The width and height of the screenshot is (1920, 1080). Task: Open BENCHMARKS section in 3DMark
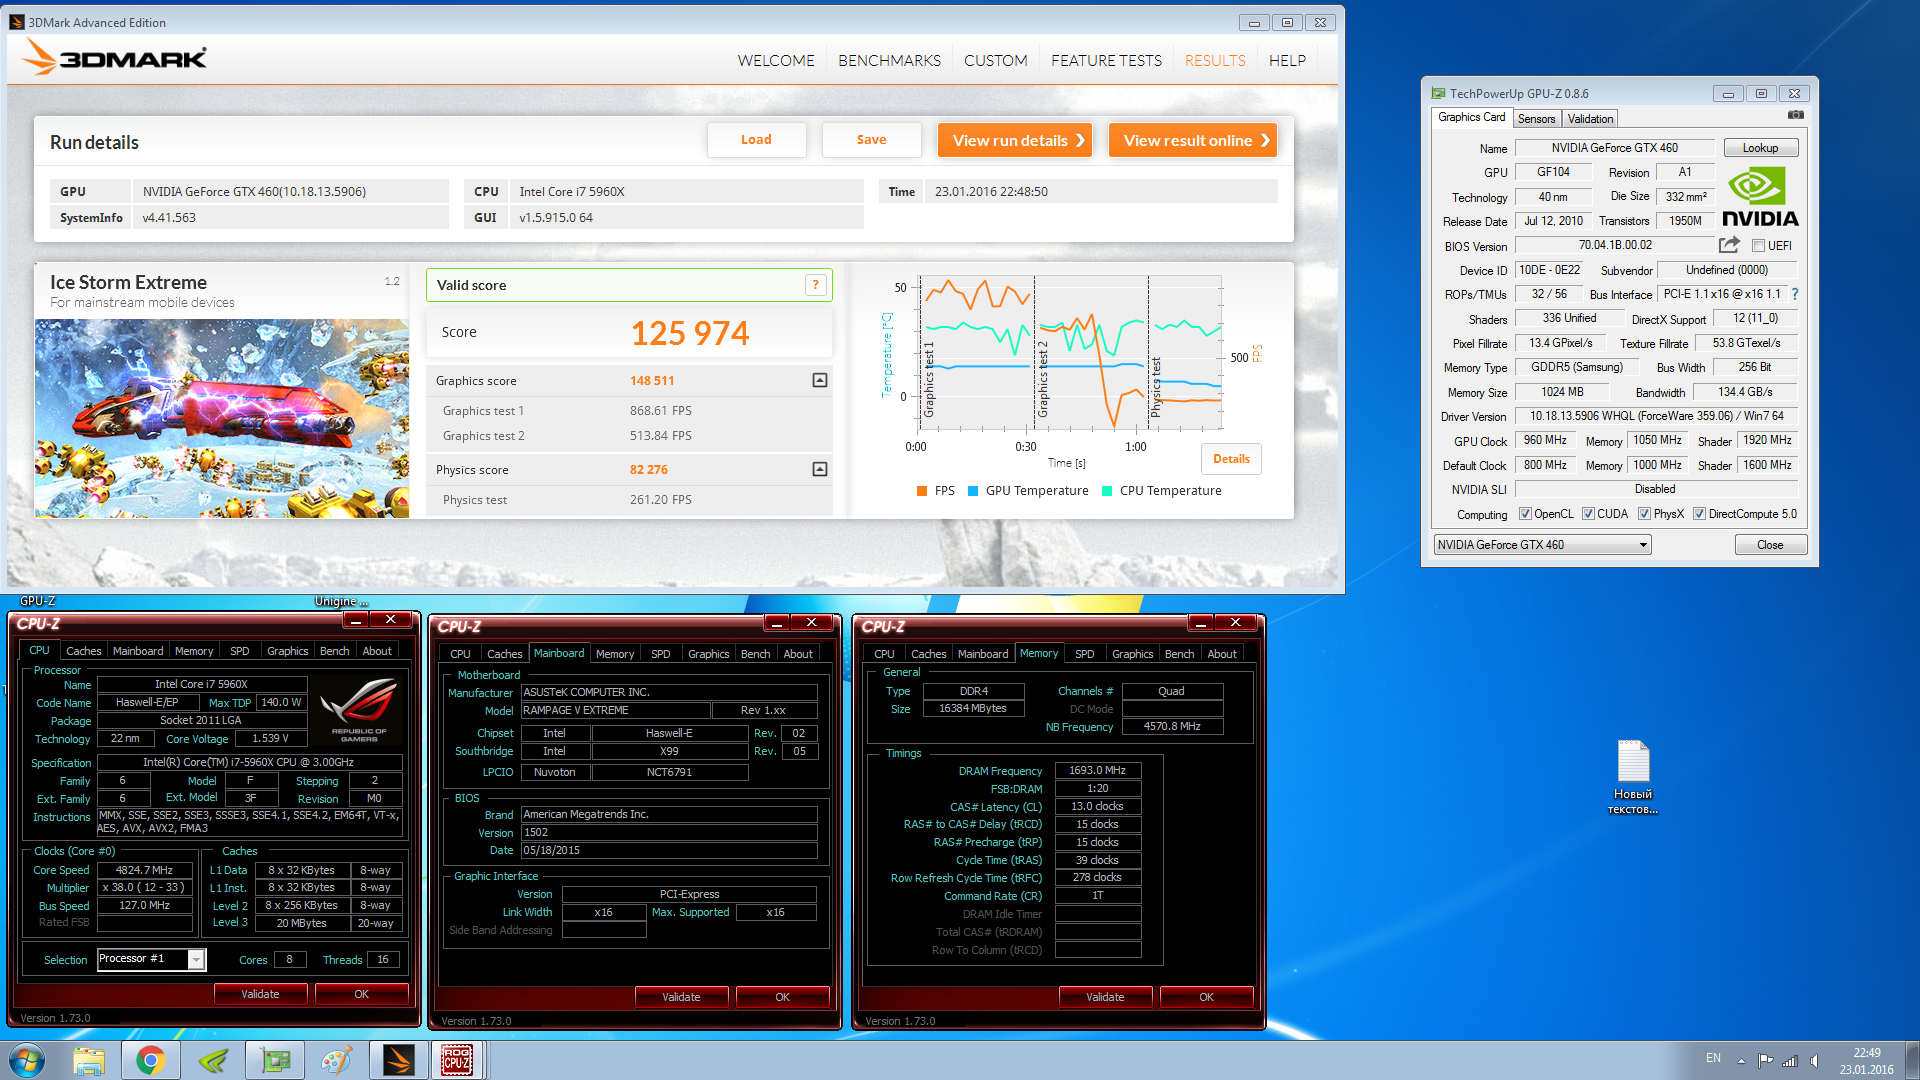[x=889, y=61]
